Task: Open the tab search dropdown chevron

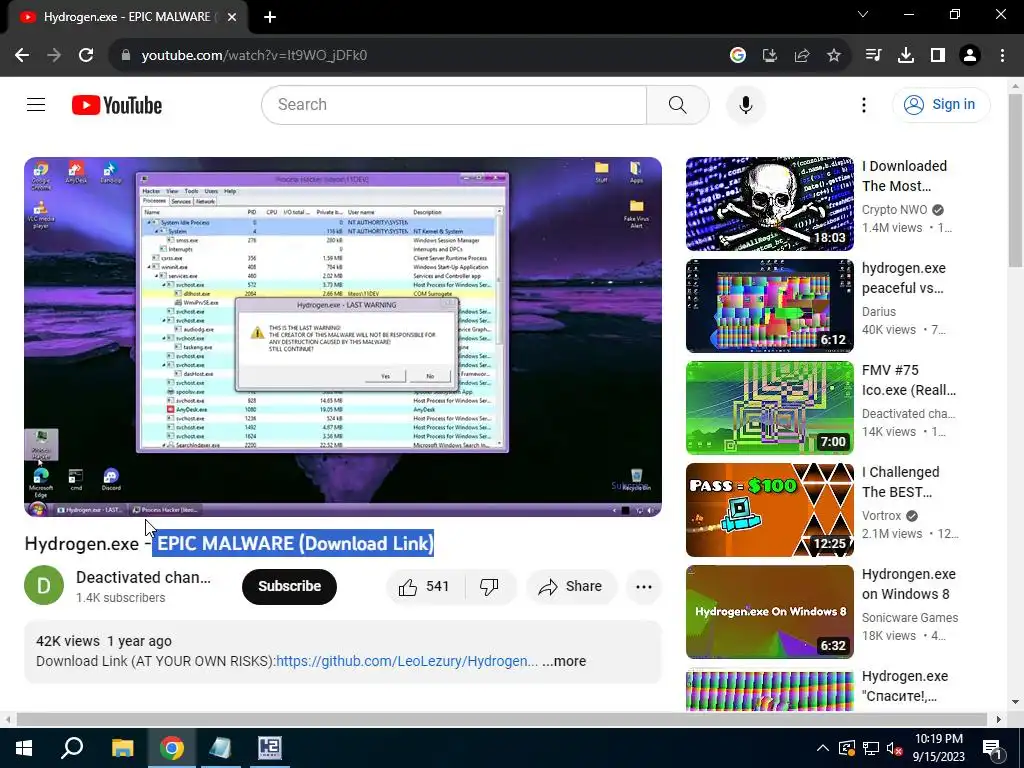Action: click(x=863, y=14)
